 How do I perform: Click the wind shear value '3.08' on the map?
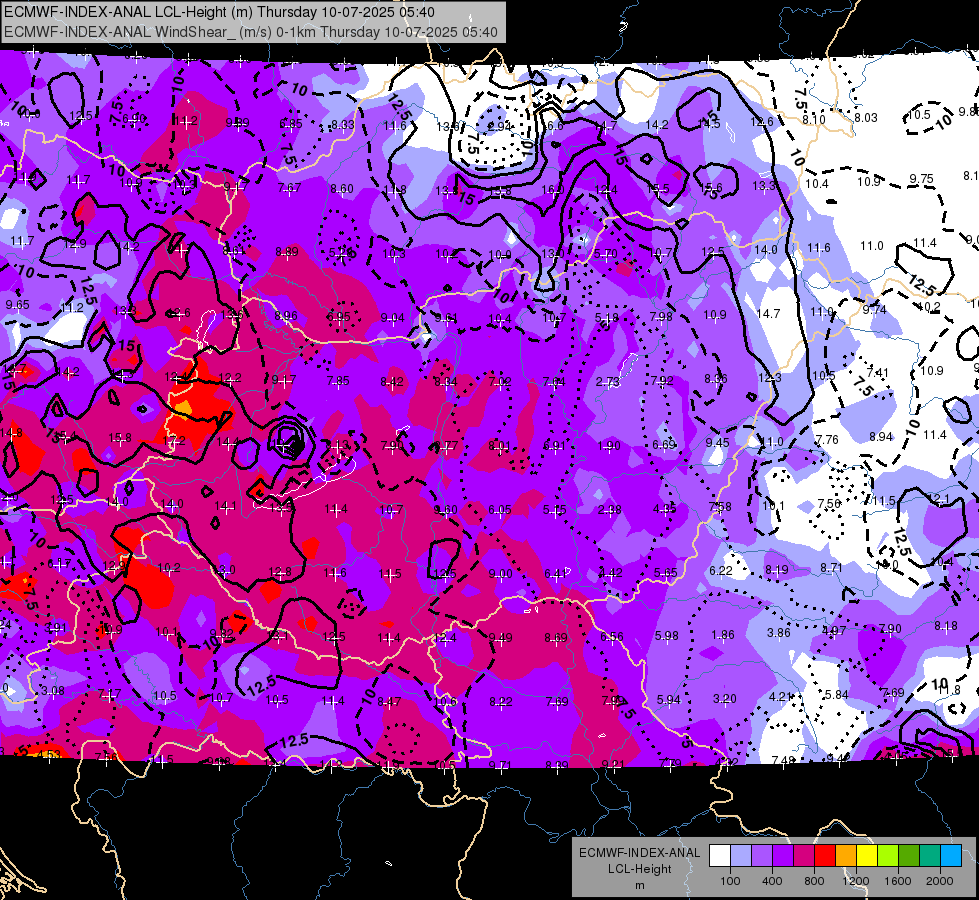coord(53,691)
